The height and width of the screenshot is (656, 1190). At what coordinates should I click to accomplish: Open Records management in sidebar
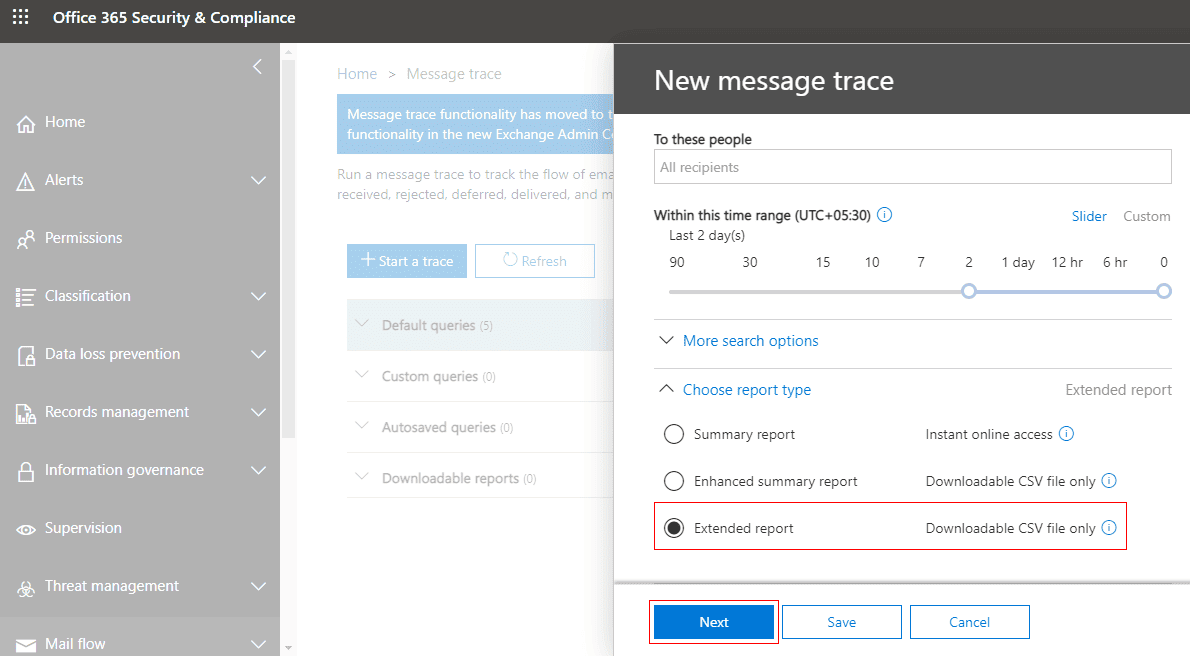coord(117,412)
